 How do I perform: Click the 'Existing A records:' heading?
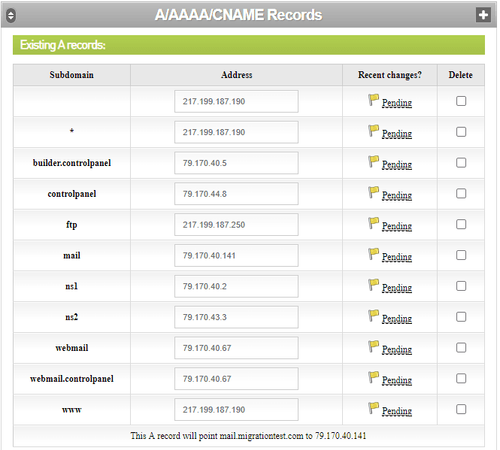pyautogui.click(x=63, y=45)
